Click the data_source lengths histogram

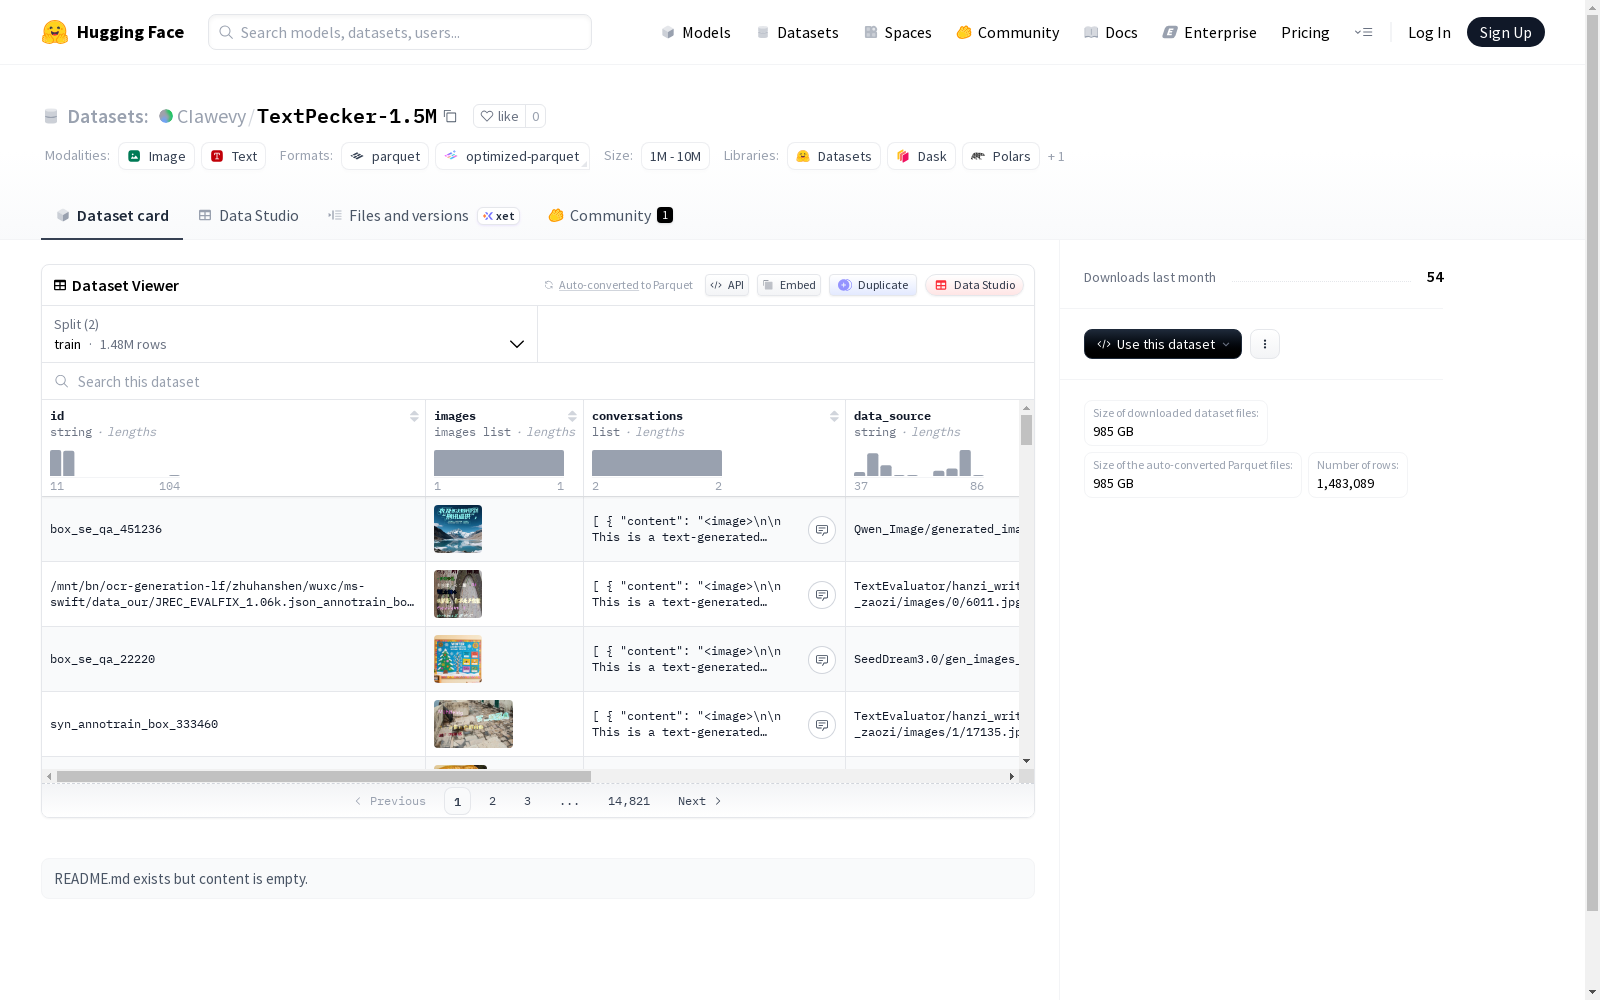point(919,463)
